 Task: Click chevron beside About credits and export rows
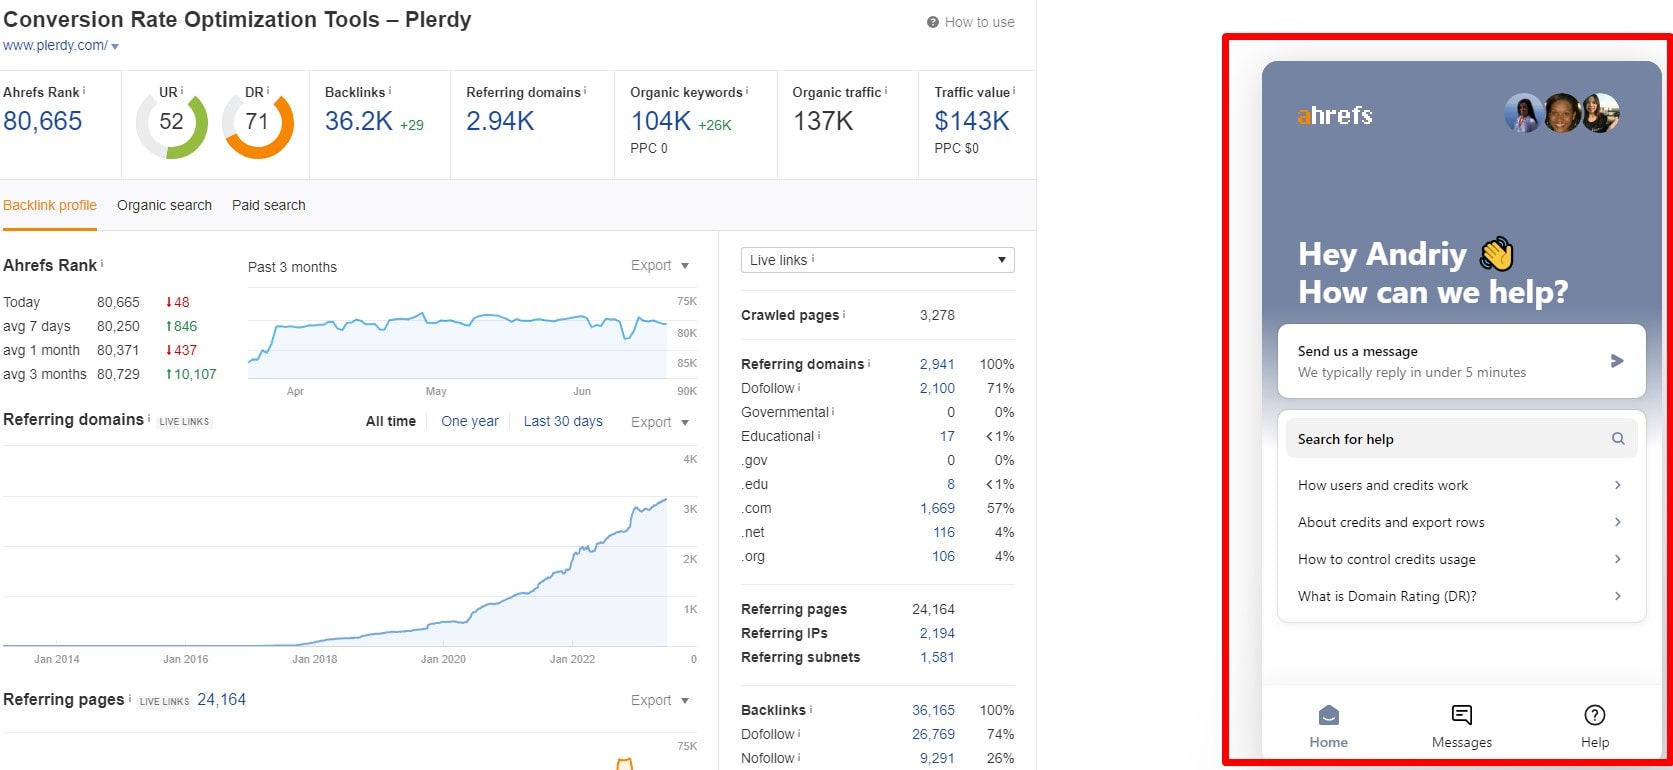pyautogui.click(x=1618, y=522)
